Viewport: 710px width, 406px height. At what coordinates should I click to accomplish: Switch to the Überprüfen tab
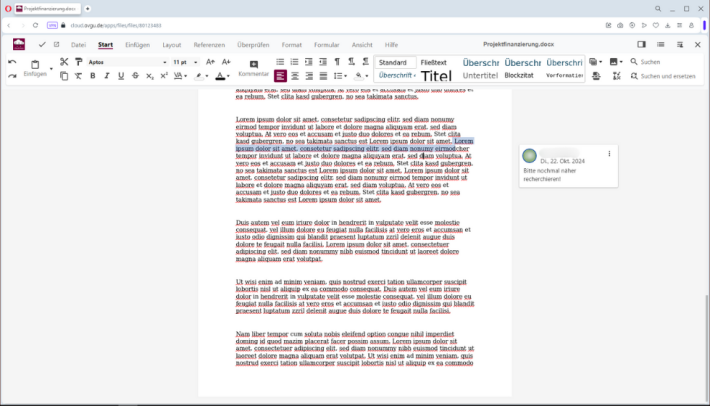click(x=253, y=45)
